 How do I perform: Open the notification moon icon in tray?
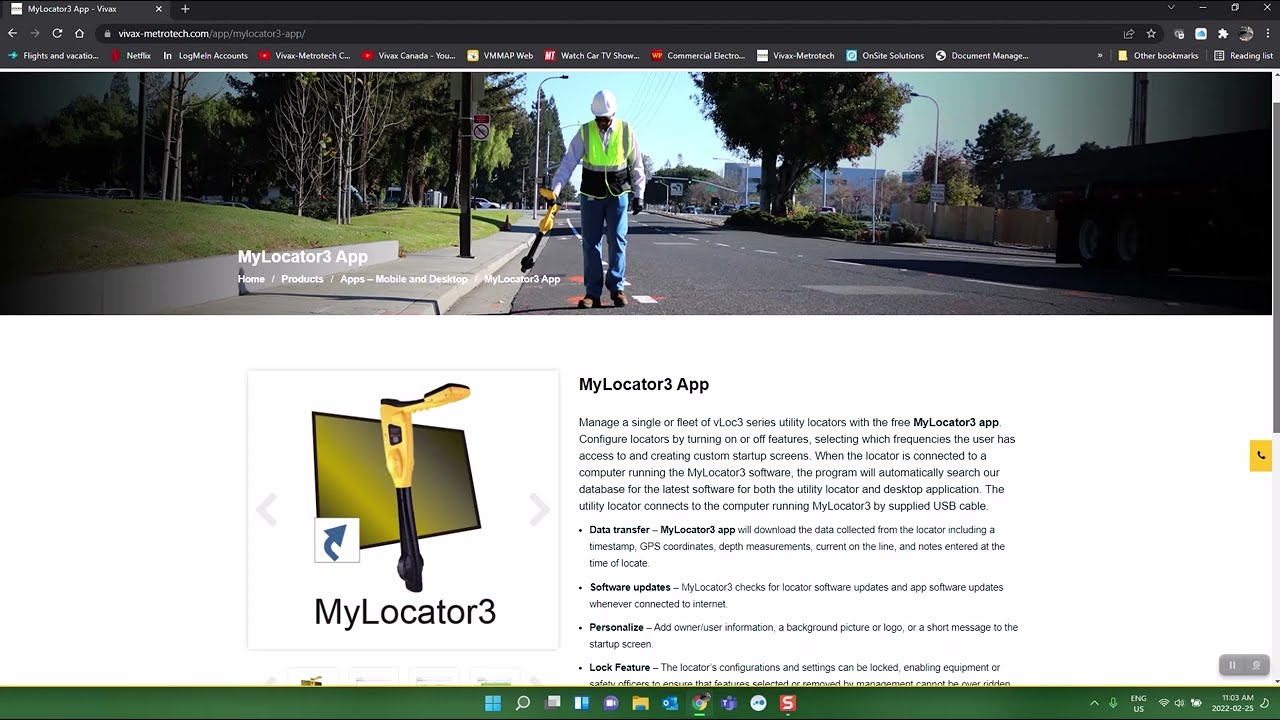tap(1266, 703)
